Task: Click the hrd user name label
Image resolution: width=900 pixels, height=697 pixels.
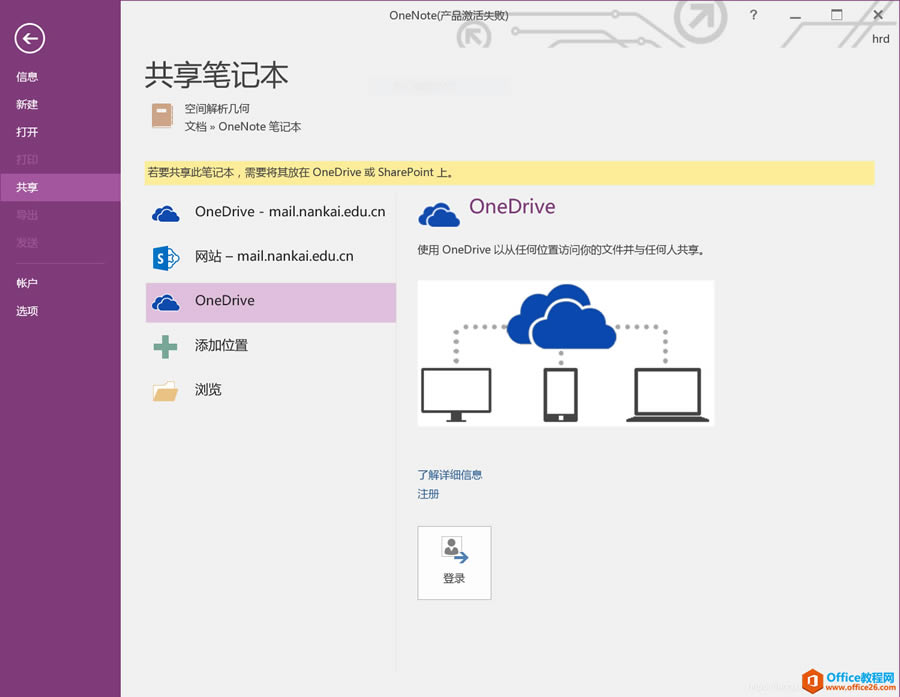Action: tap(880, 38)
